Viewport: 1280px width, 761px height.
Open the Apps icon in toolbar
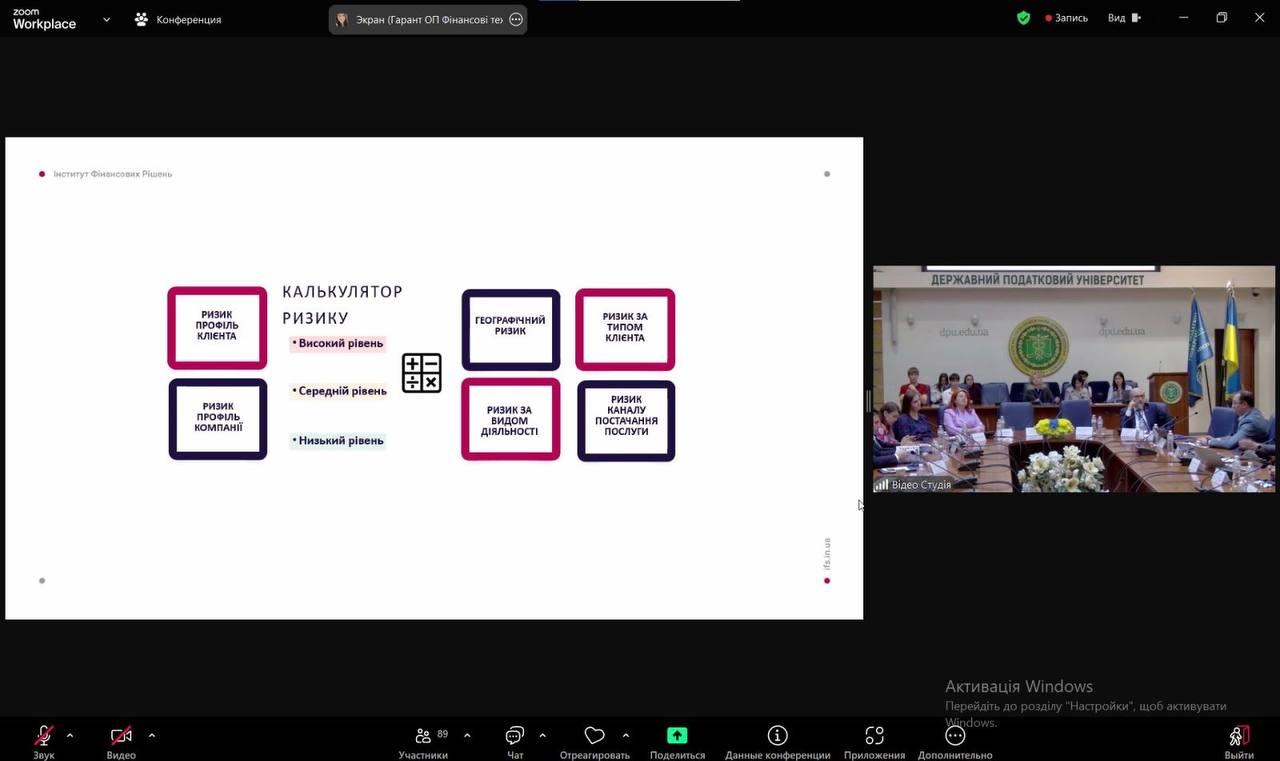(x=874, y=737)
